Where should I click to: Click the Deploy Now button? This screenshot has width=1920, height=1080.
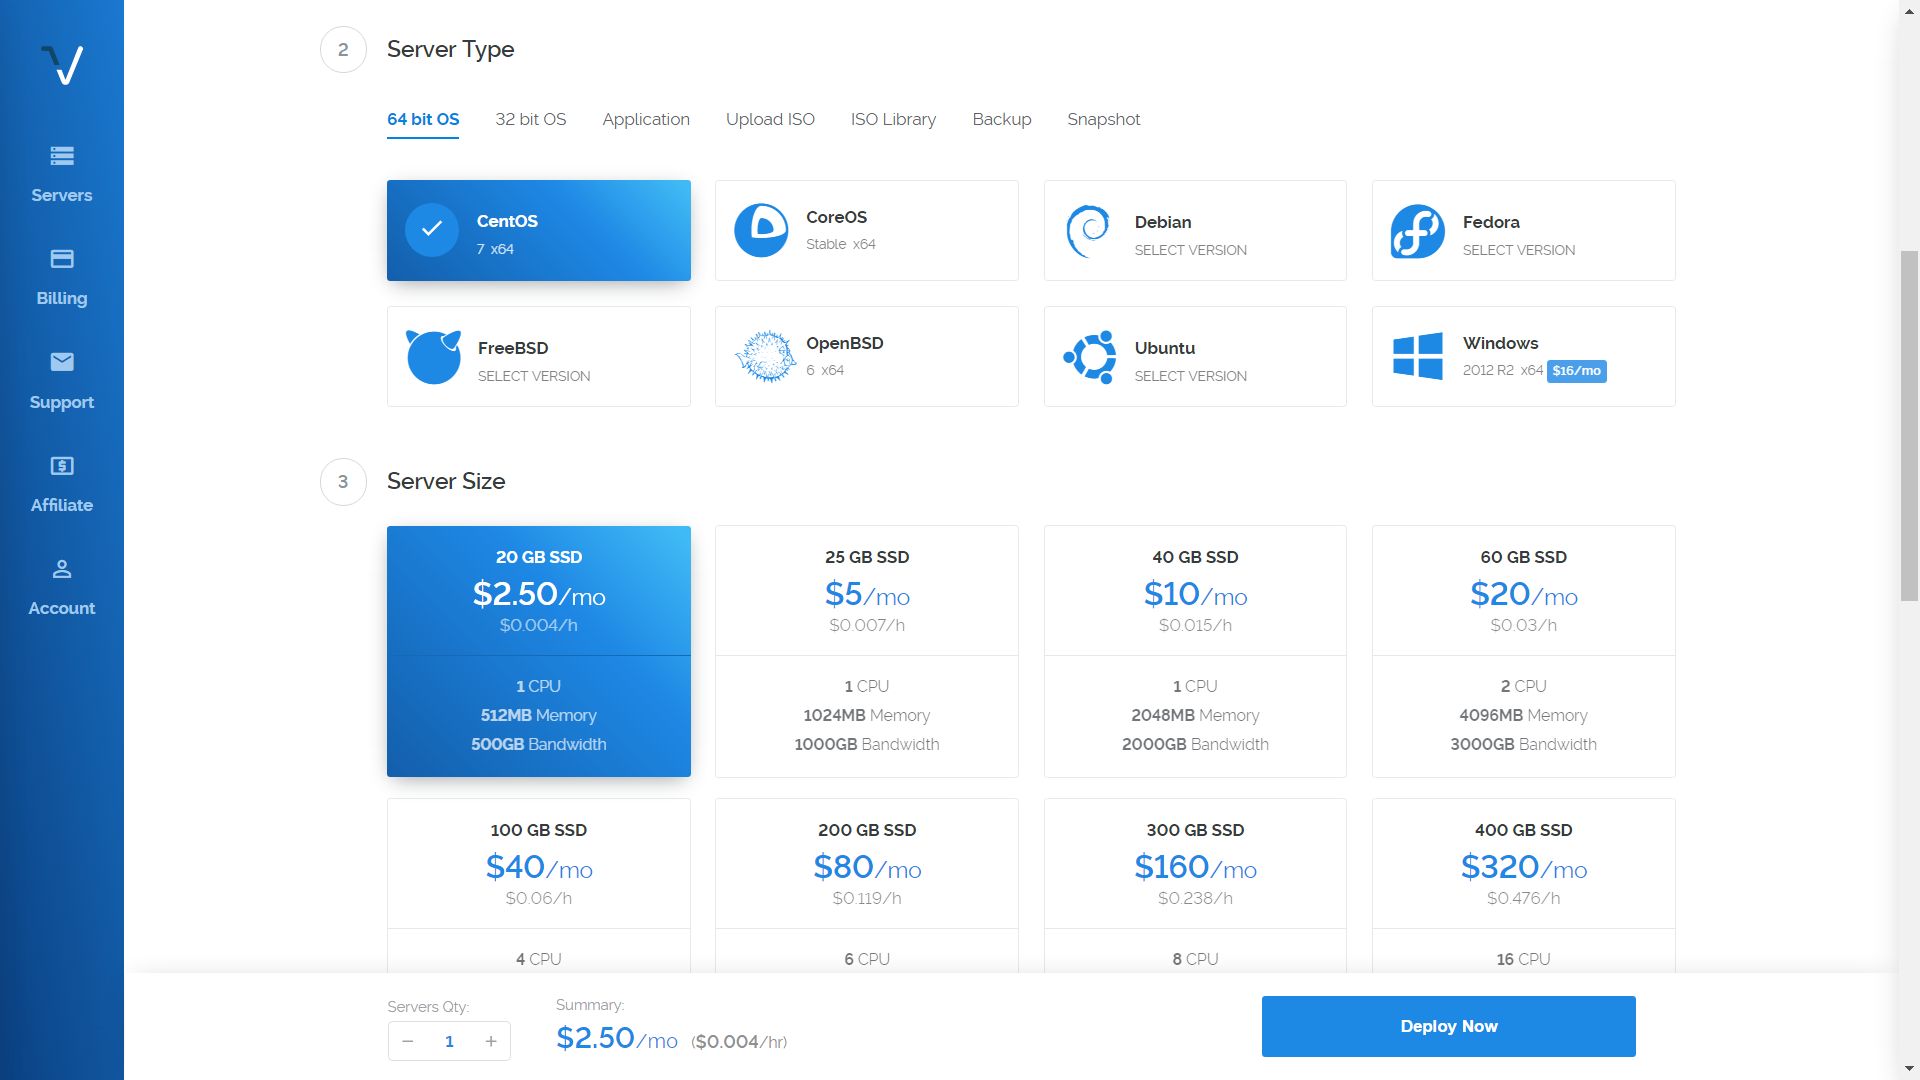1449,1026
